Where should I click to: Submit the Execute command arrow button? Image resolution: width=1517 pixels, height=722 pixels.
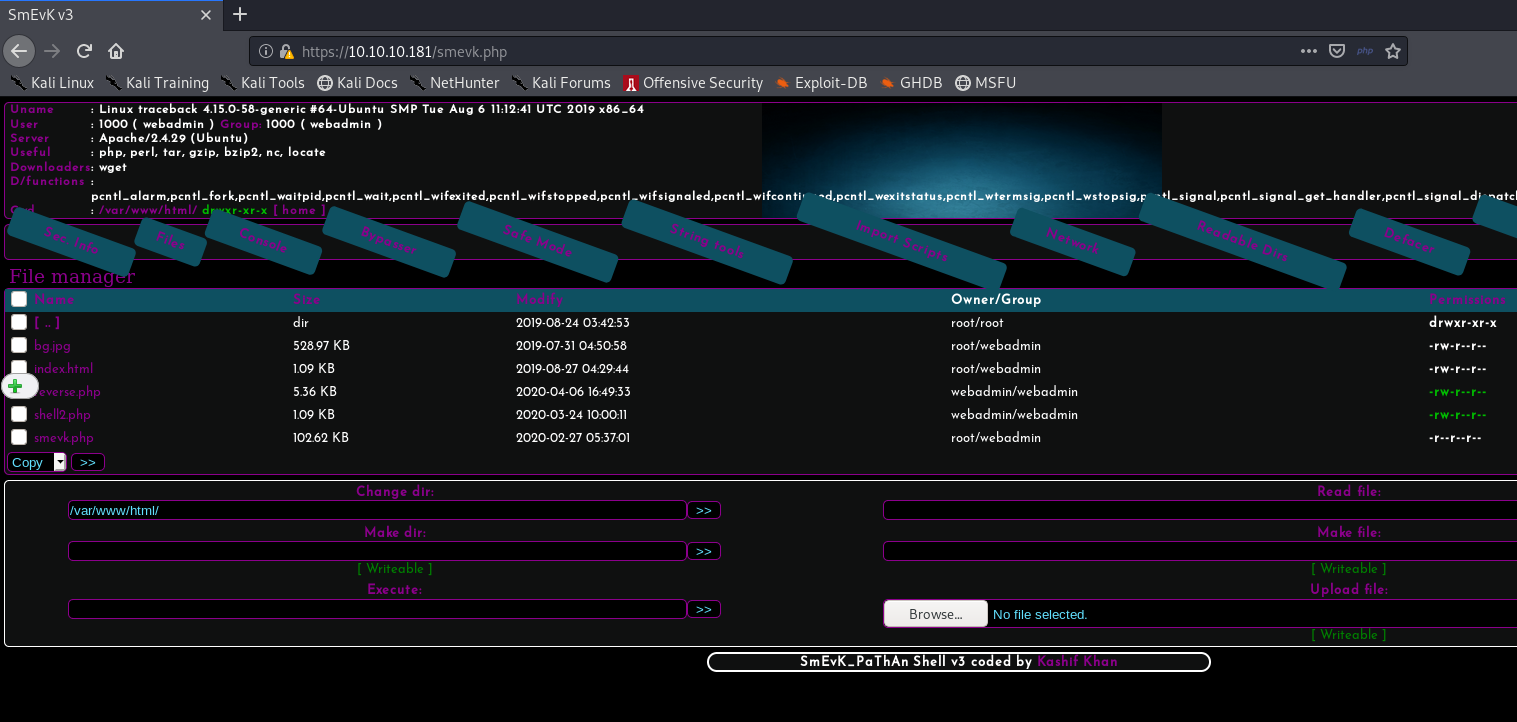[703, 609]
